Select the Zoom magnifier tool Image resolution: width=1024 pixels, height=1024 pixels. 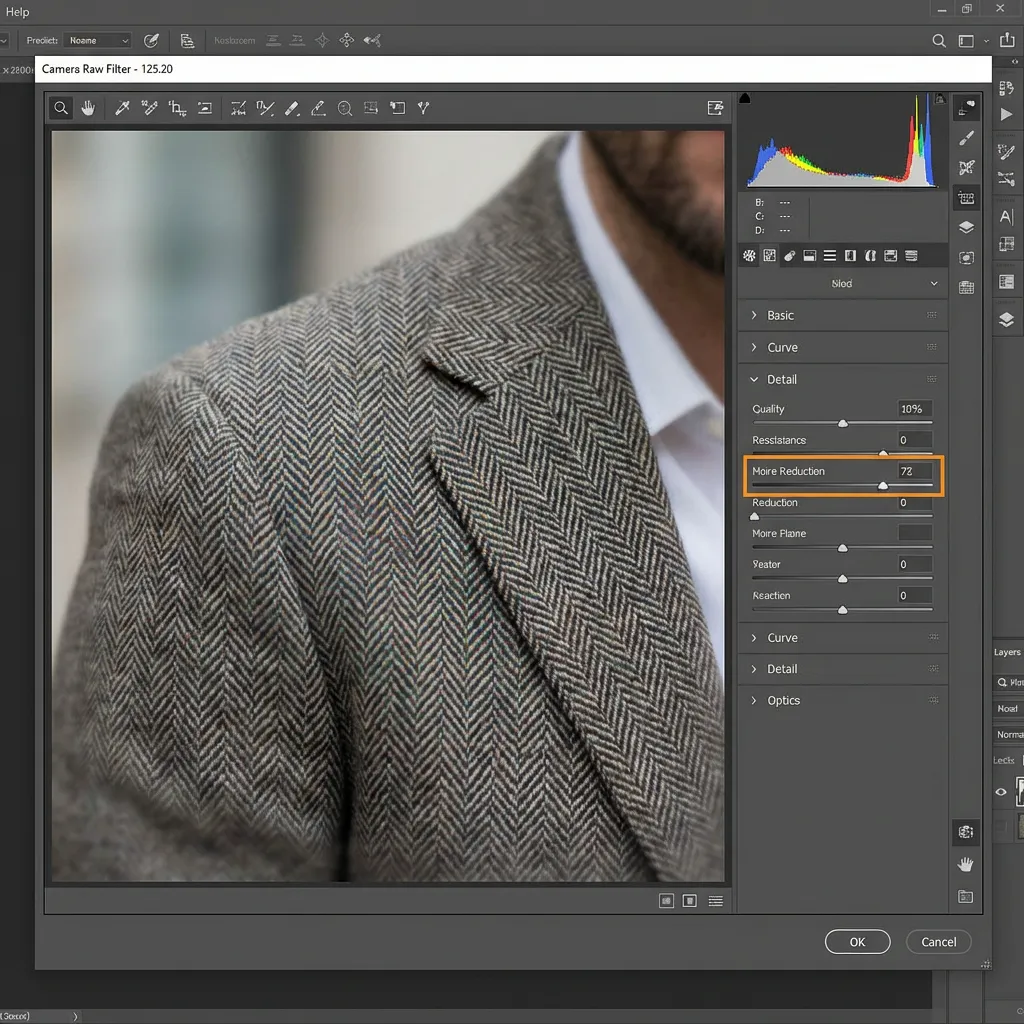[x=61, y=108]
